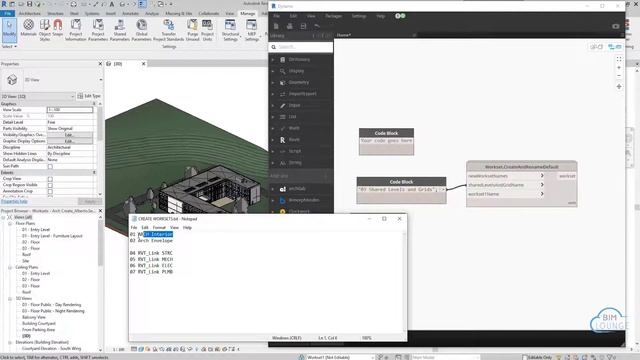640x360 pixels.
Task: Toggle the Crop Region Visible checkbox
Action: coord(50,185)
